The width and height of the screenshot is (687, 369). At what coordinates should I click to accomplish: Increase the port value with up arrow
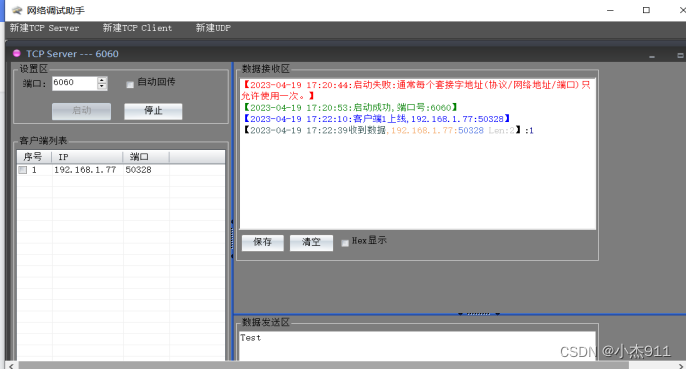click(102, 80)
